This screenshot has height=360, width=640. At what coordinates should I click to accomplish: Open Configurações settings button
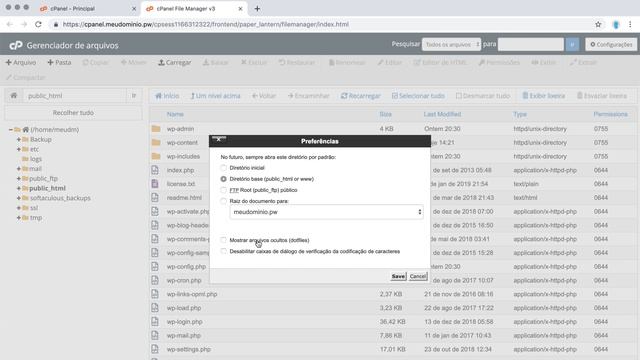[611, 44]
